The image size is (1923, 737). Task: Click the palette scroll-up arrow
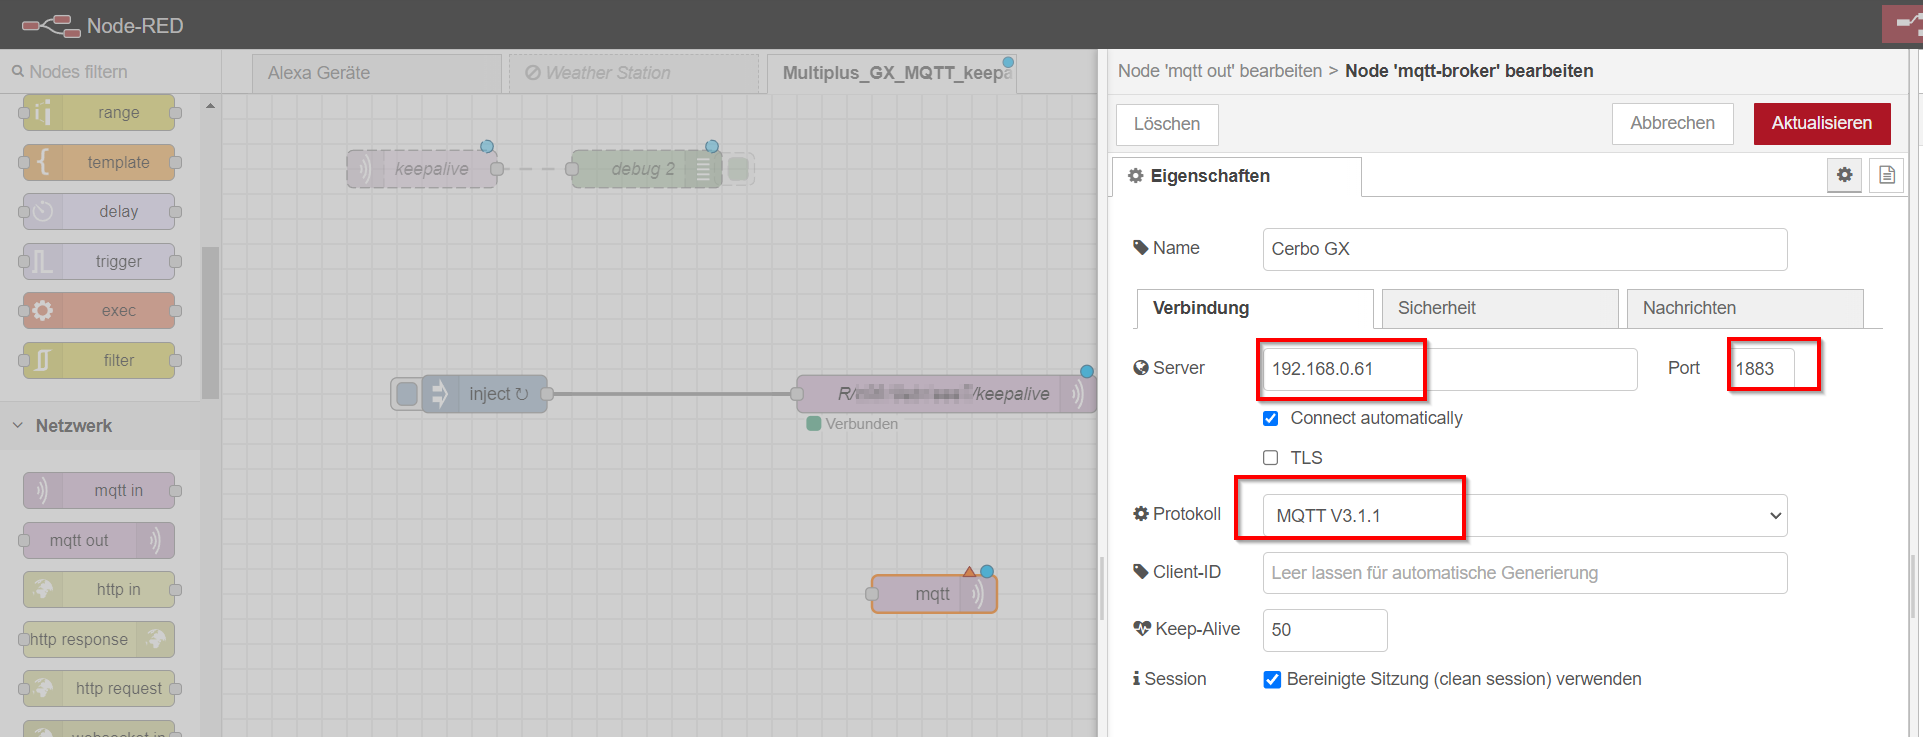point(210,105)
